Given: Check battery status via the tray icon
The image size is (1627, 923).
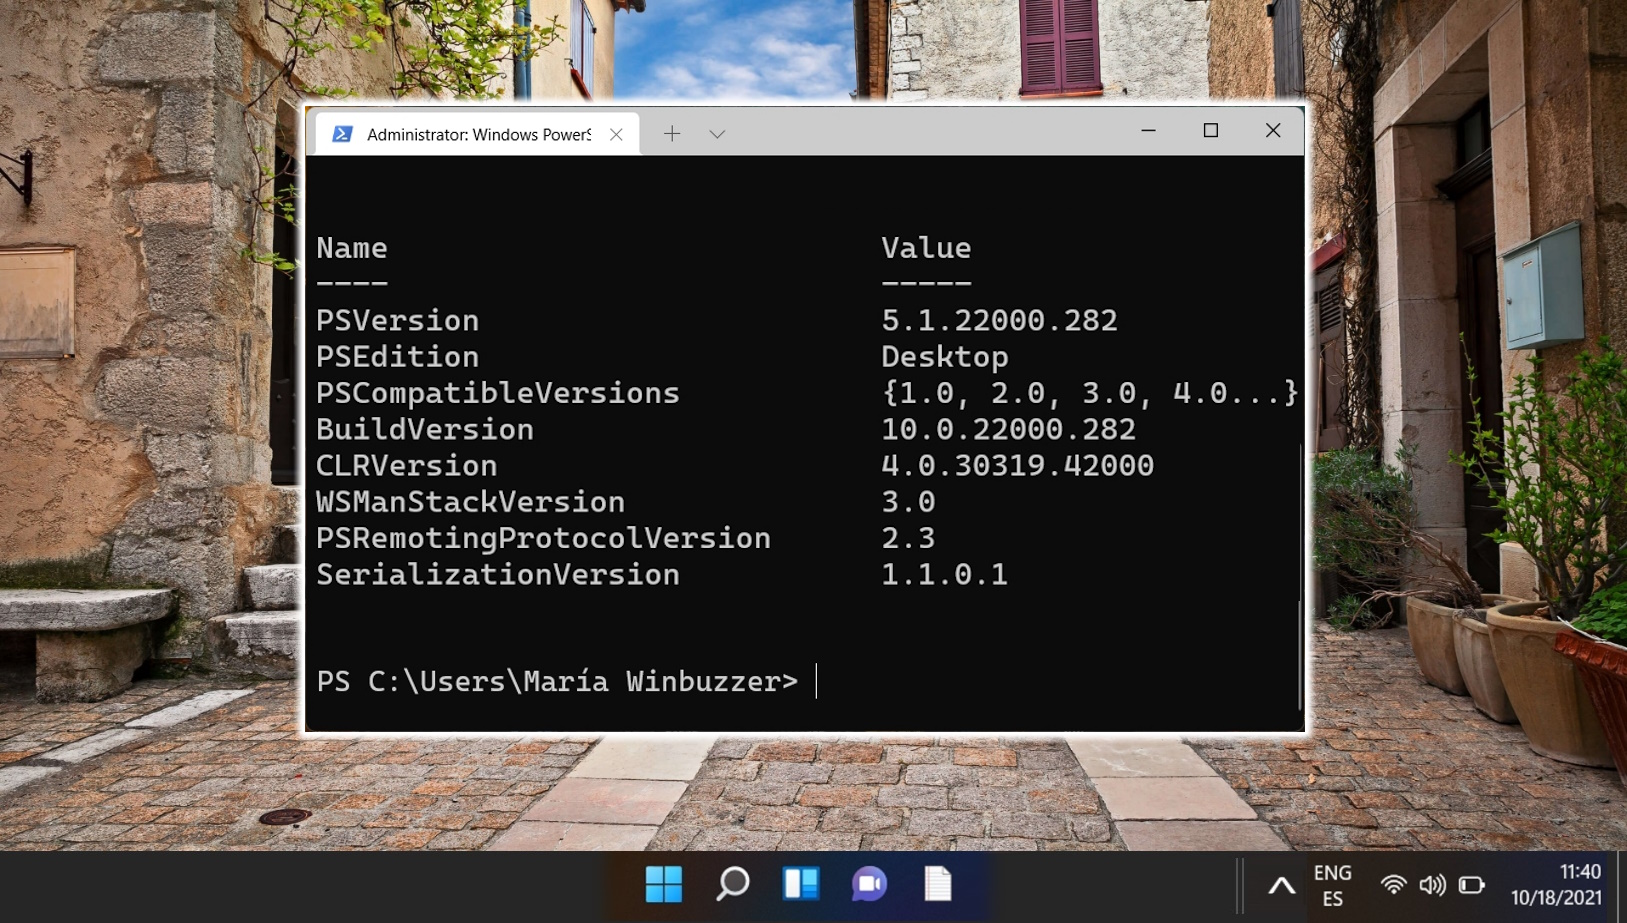Looking at the screenshot, I should (x=1473, y=885).
